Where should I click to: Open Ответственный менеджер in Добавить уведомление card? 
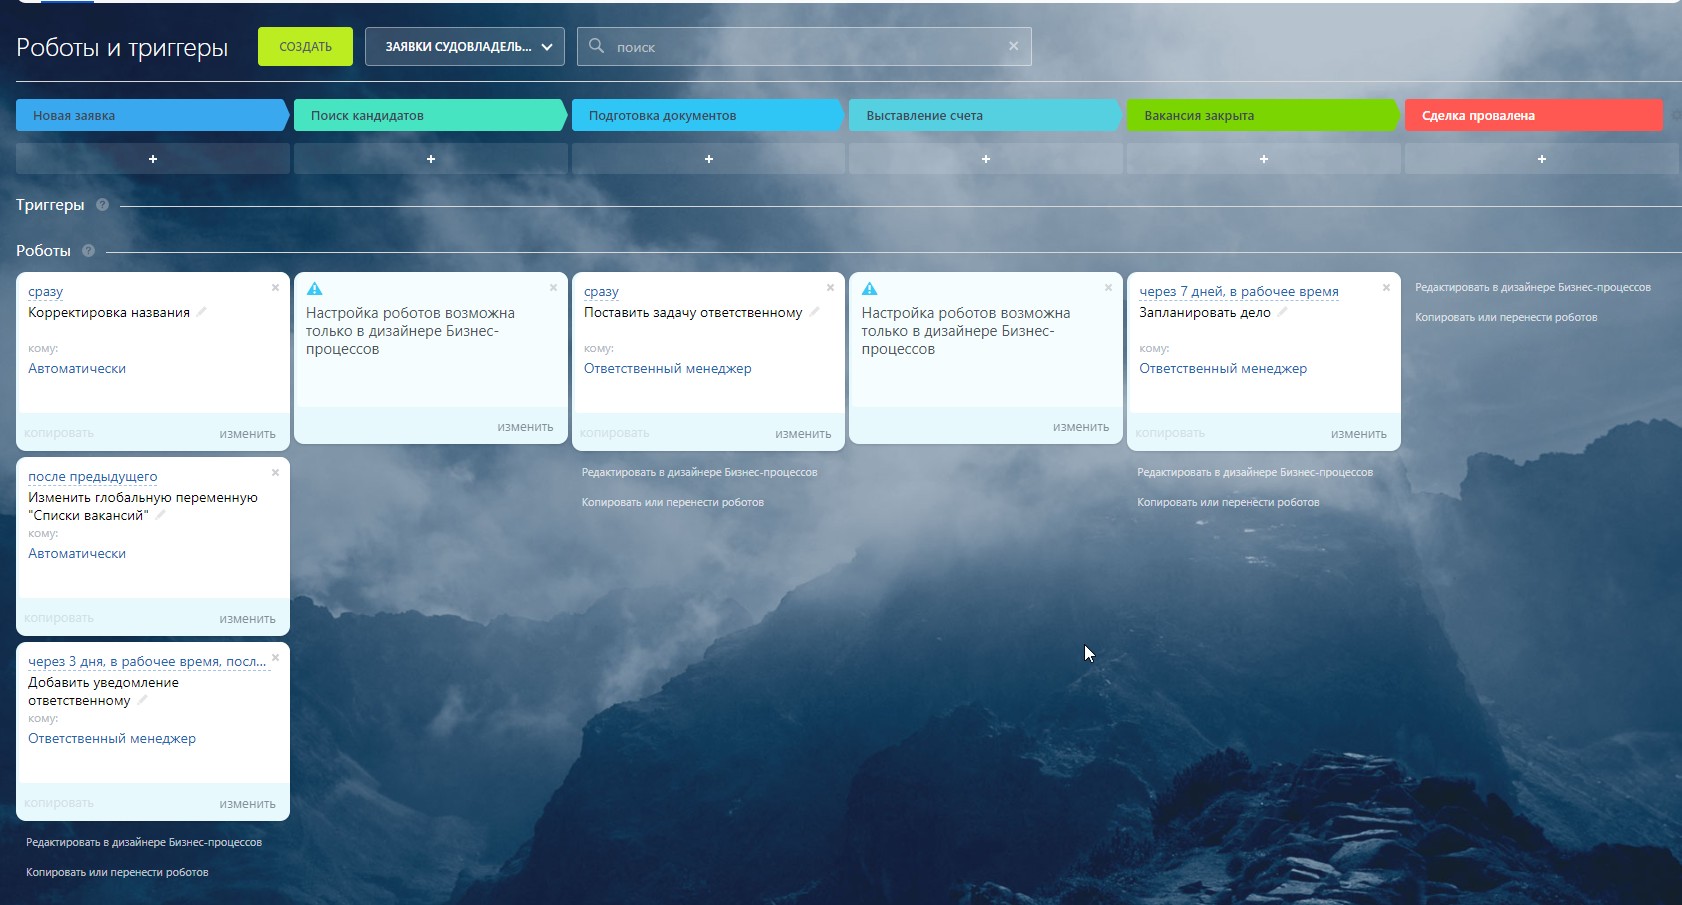(x=112, y=739)
